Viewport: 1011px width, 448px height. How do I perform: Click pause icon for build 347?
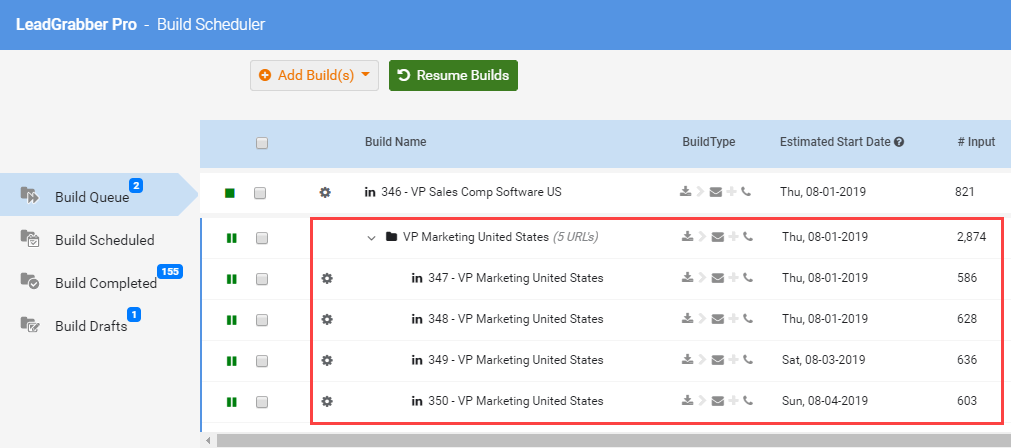click(x=231, y=279)
